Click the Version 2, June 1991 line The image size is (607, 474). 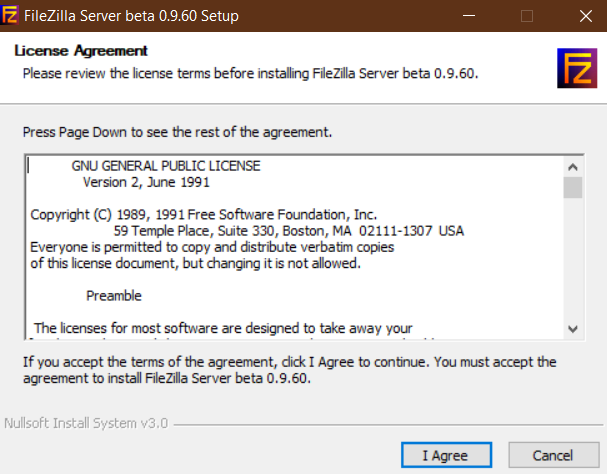146,182
